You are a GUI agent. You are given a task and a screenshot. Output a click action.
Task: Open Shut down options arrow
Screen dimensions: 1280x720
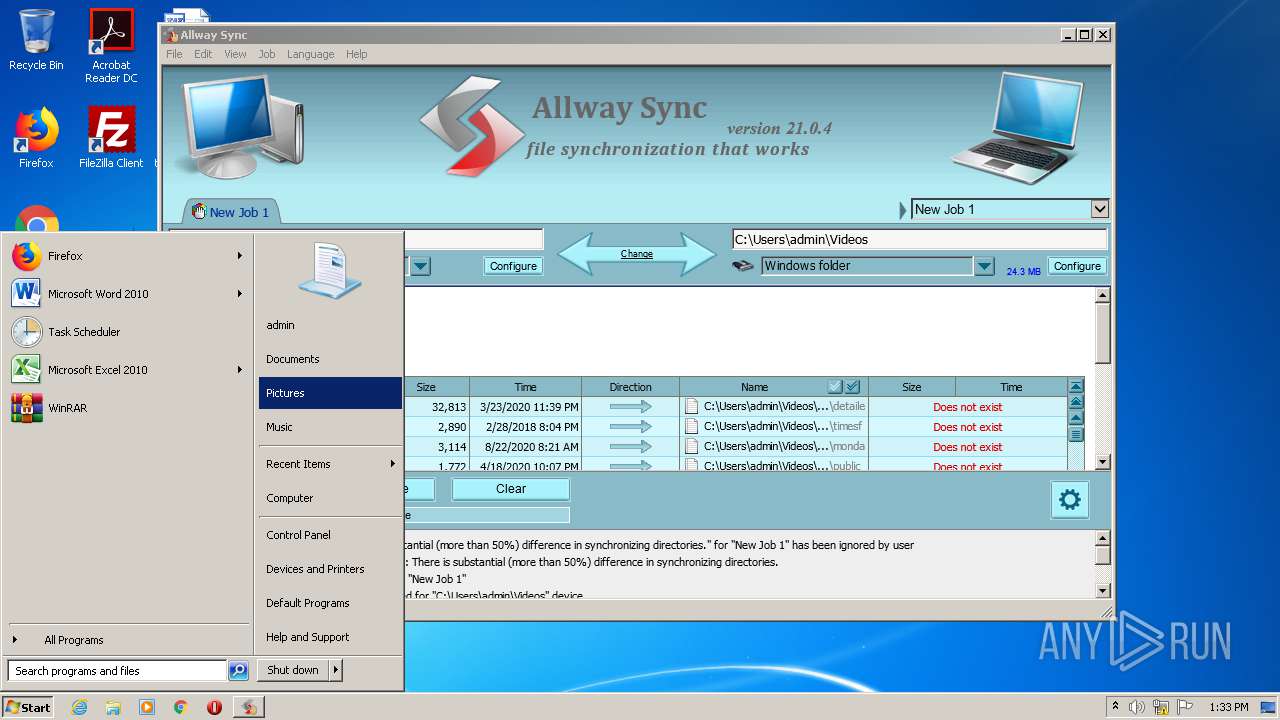click(x=335, y=670)
